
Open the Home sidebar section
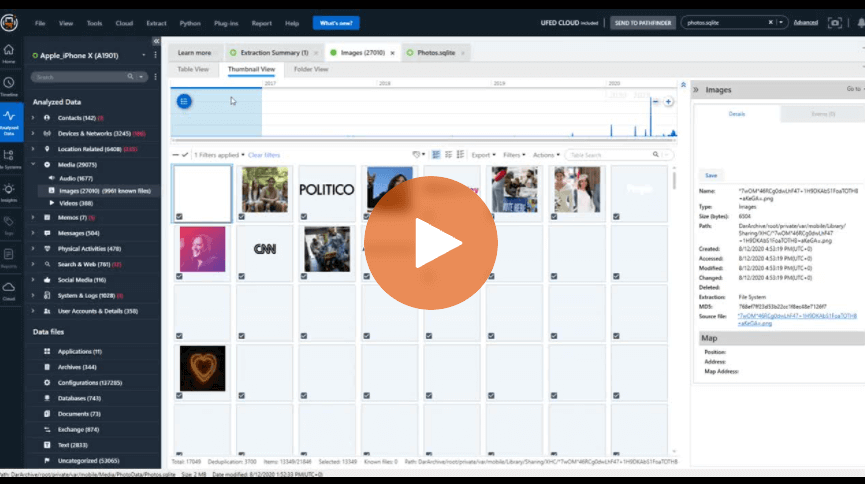9,54
